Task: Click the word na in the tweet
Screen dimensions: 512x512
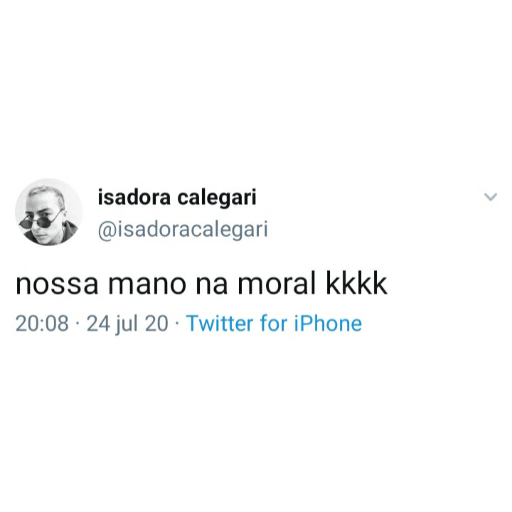Action: coord(211,287)
